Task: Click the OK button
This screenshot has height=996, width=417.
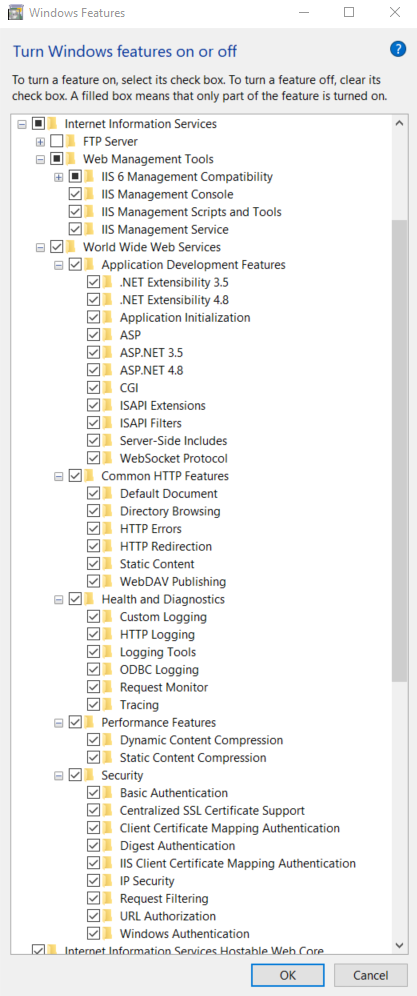Action: coord(287,975)
